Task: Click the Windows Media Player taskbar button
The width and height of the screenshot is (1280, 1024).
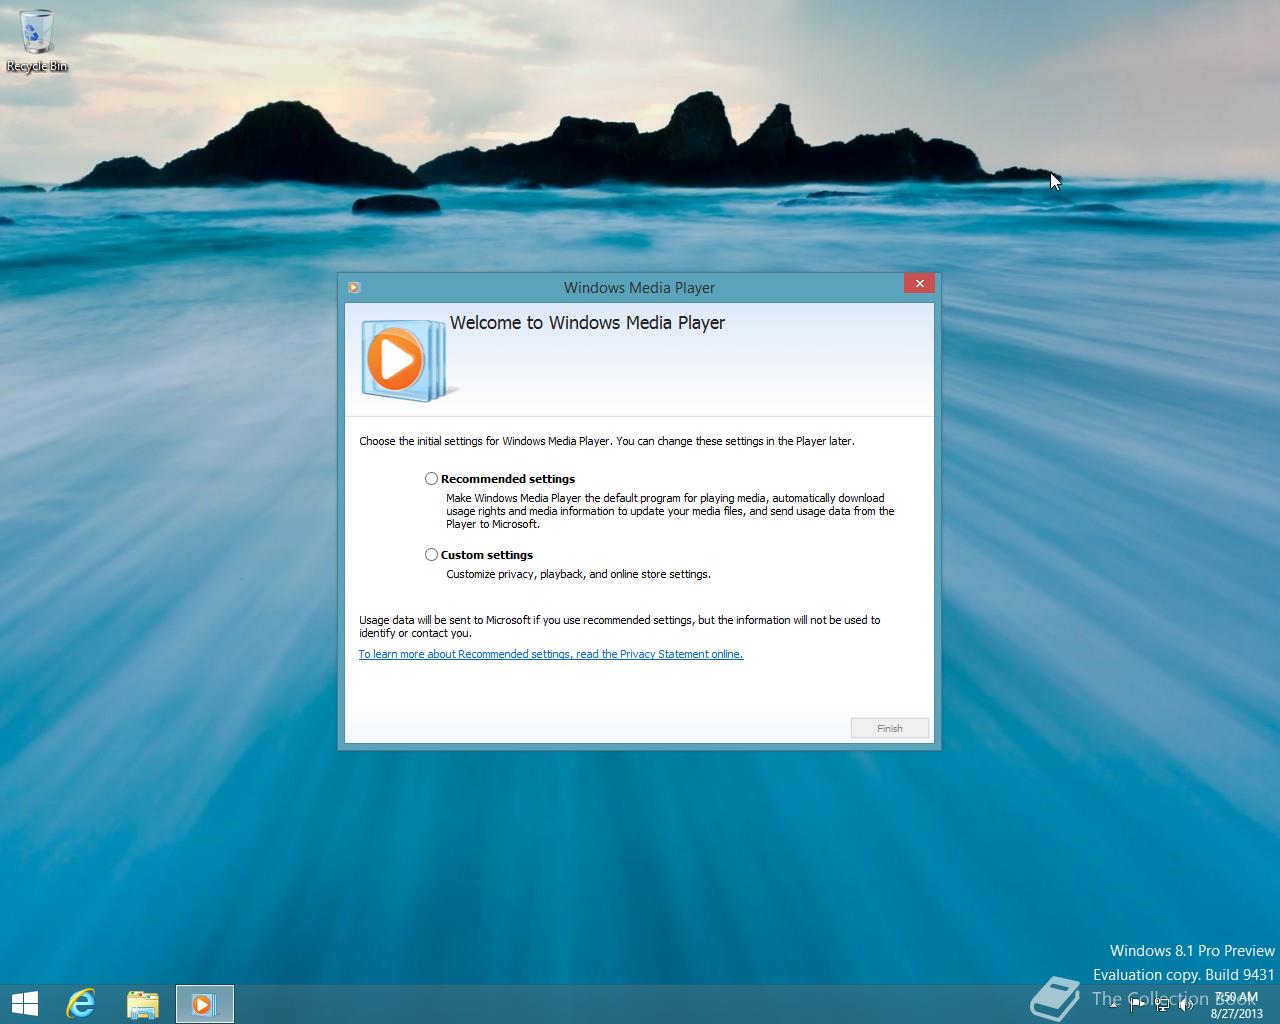Action: [205, 1004]
